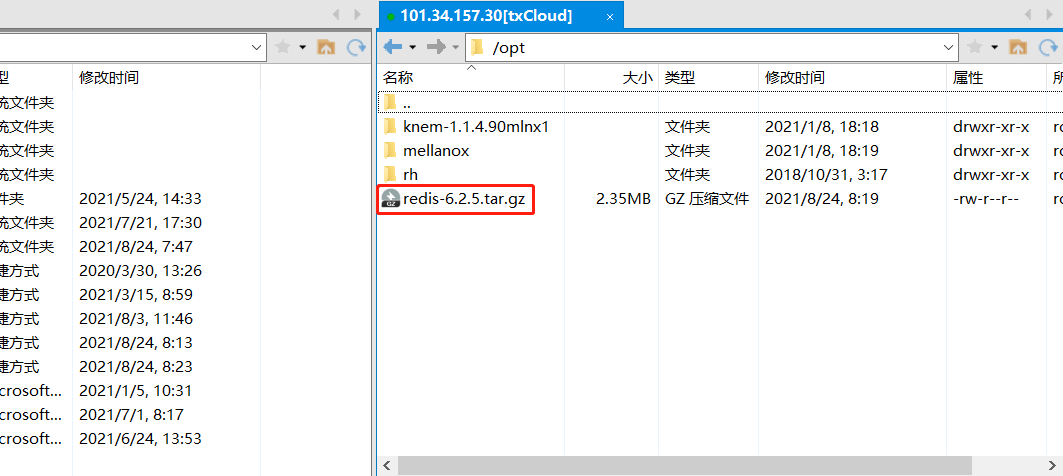
Task: Go back using the blue left arrow
Action: click(x=393, y=47)
